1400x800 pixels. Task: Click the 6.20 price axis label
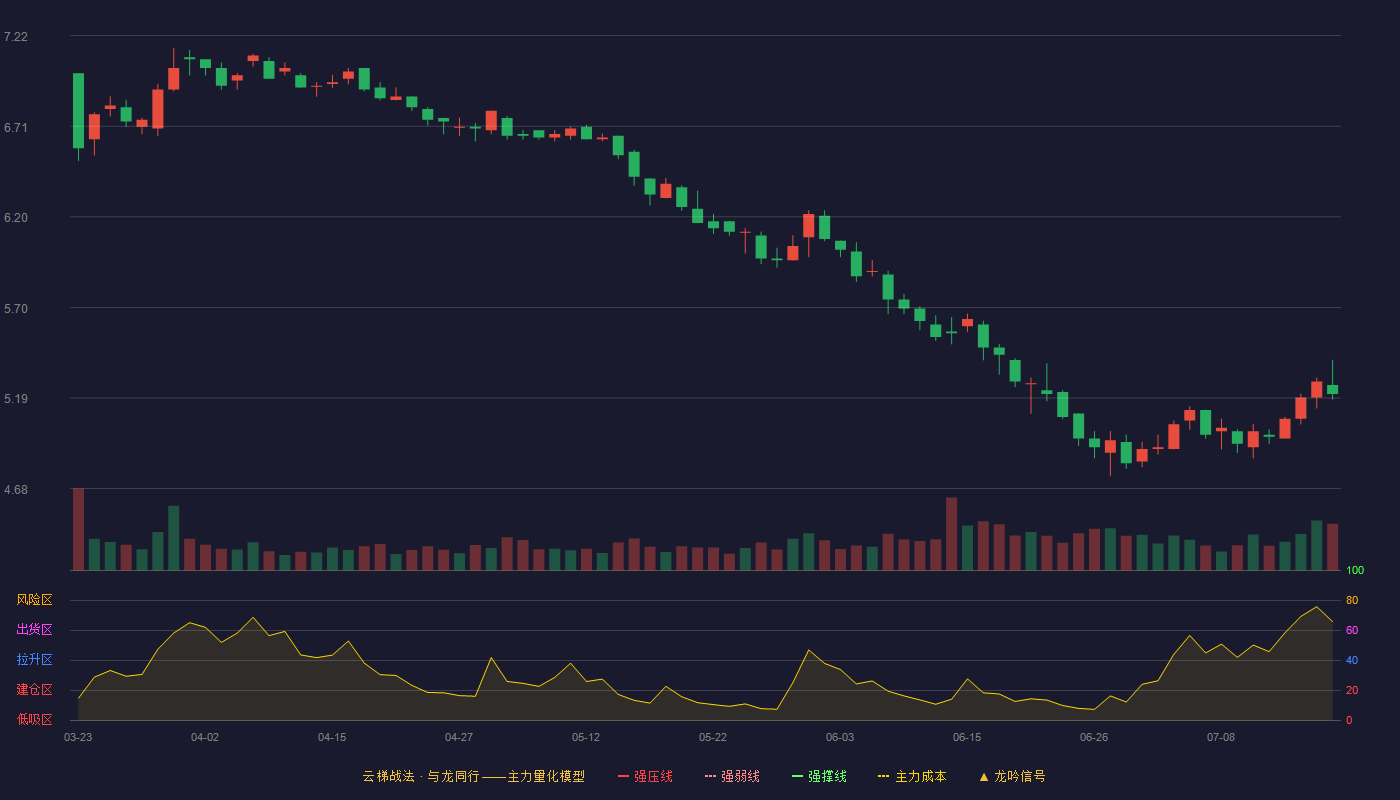click(16, 218)
